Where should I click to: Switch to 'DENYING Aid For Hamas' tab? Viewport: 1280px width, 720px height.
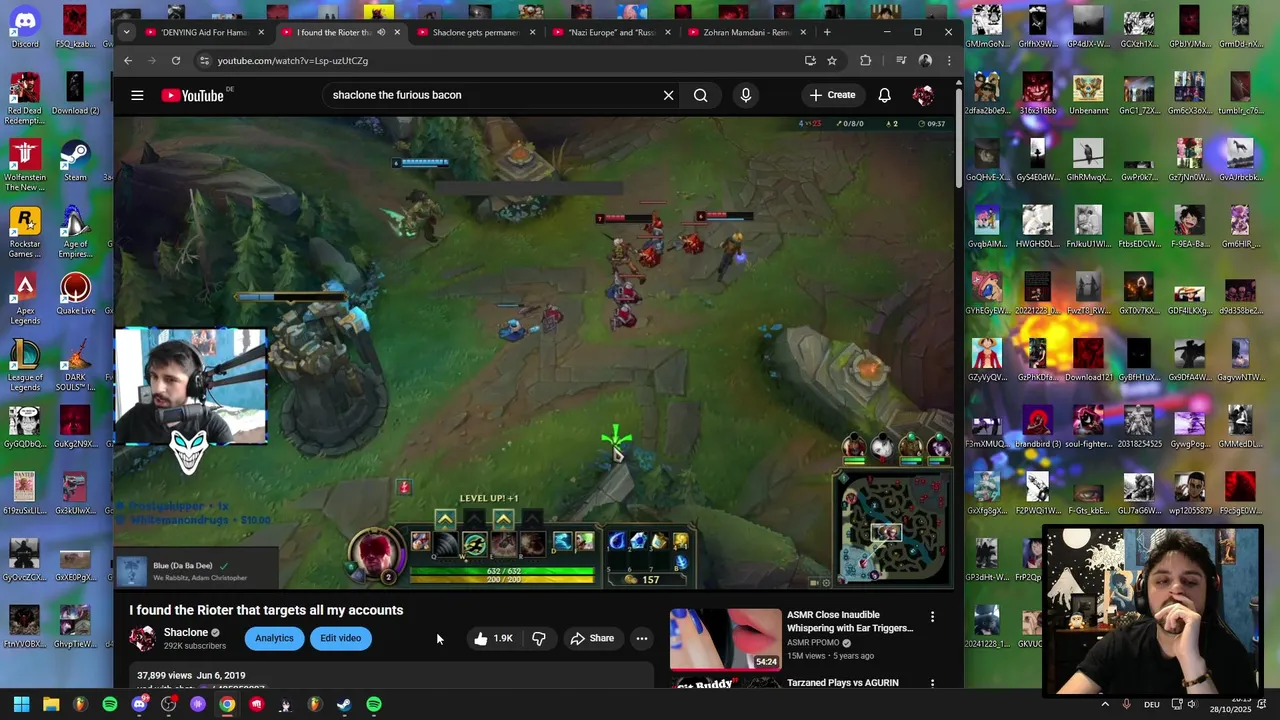tap(204, 32)
